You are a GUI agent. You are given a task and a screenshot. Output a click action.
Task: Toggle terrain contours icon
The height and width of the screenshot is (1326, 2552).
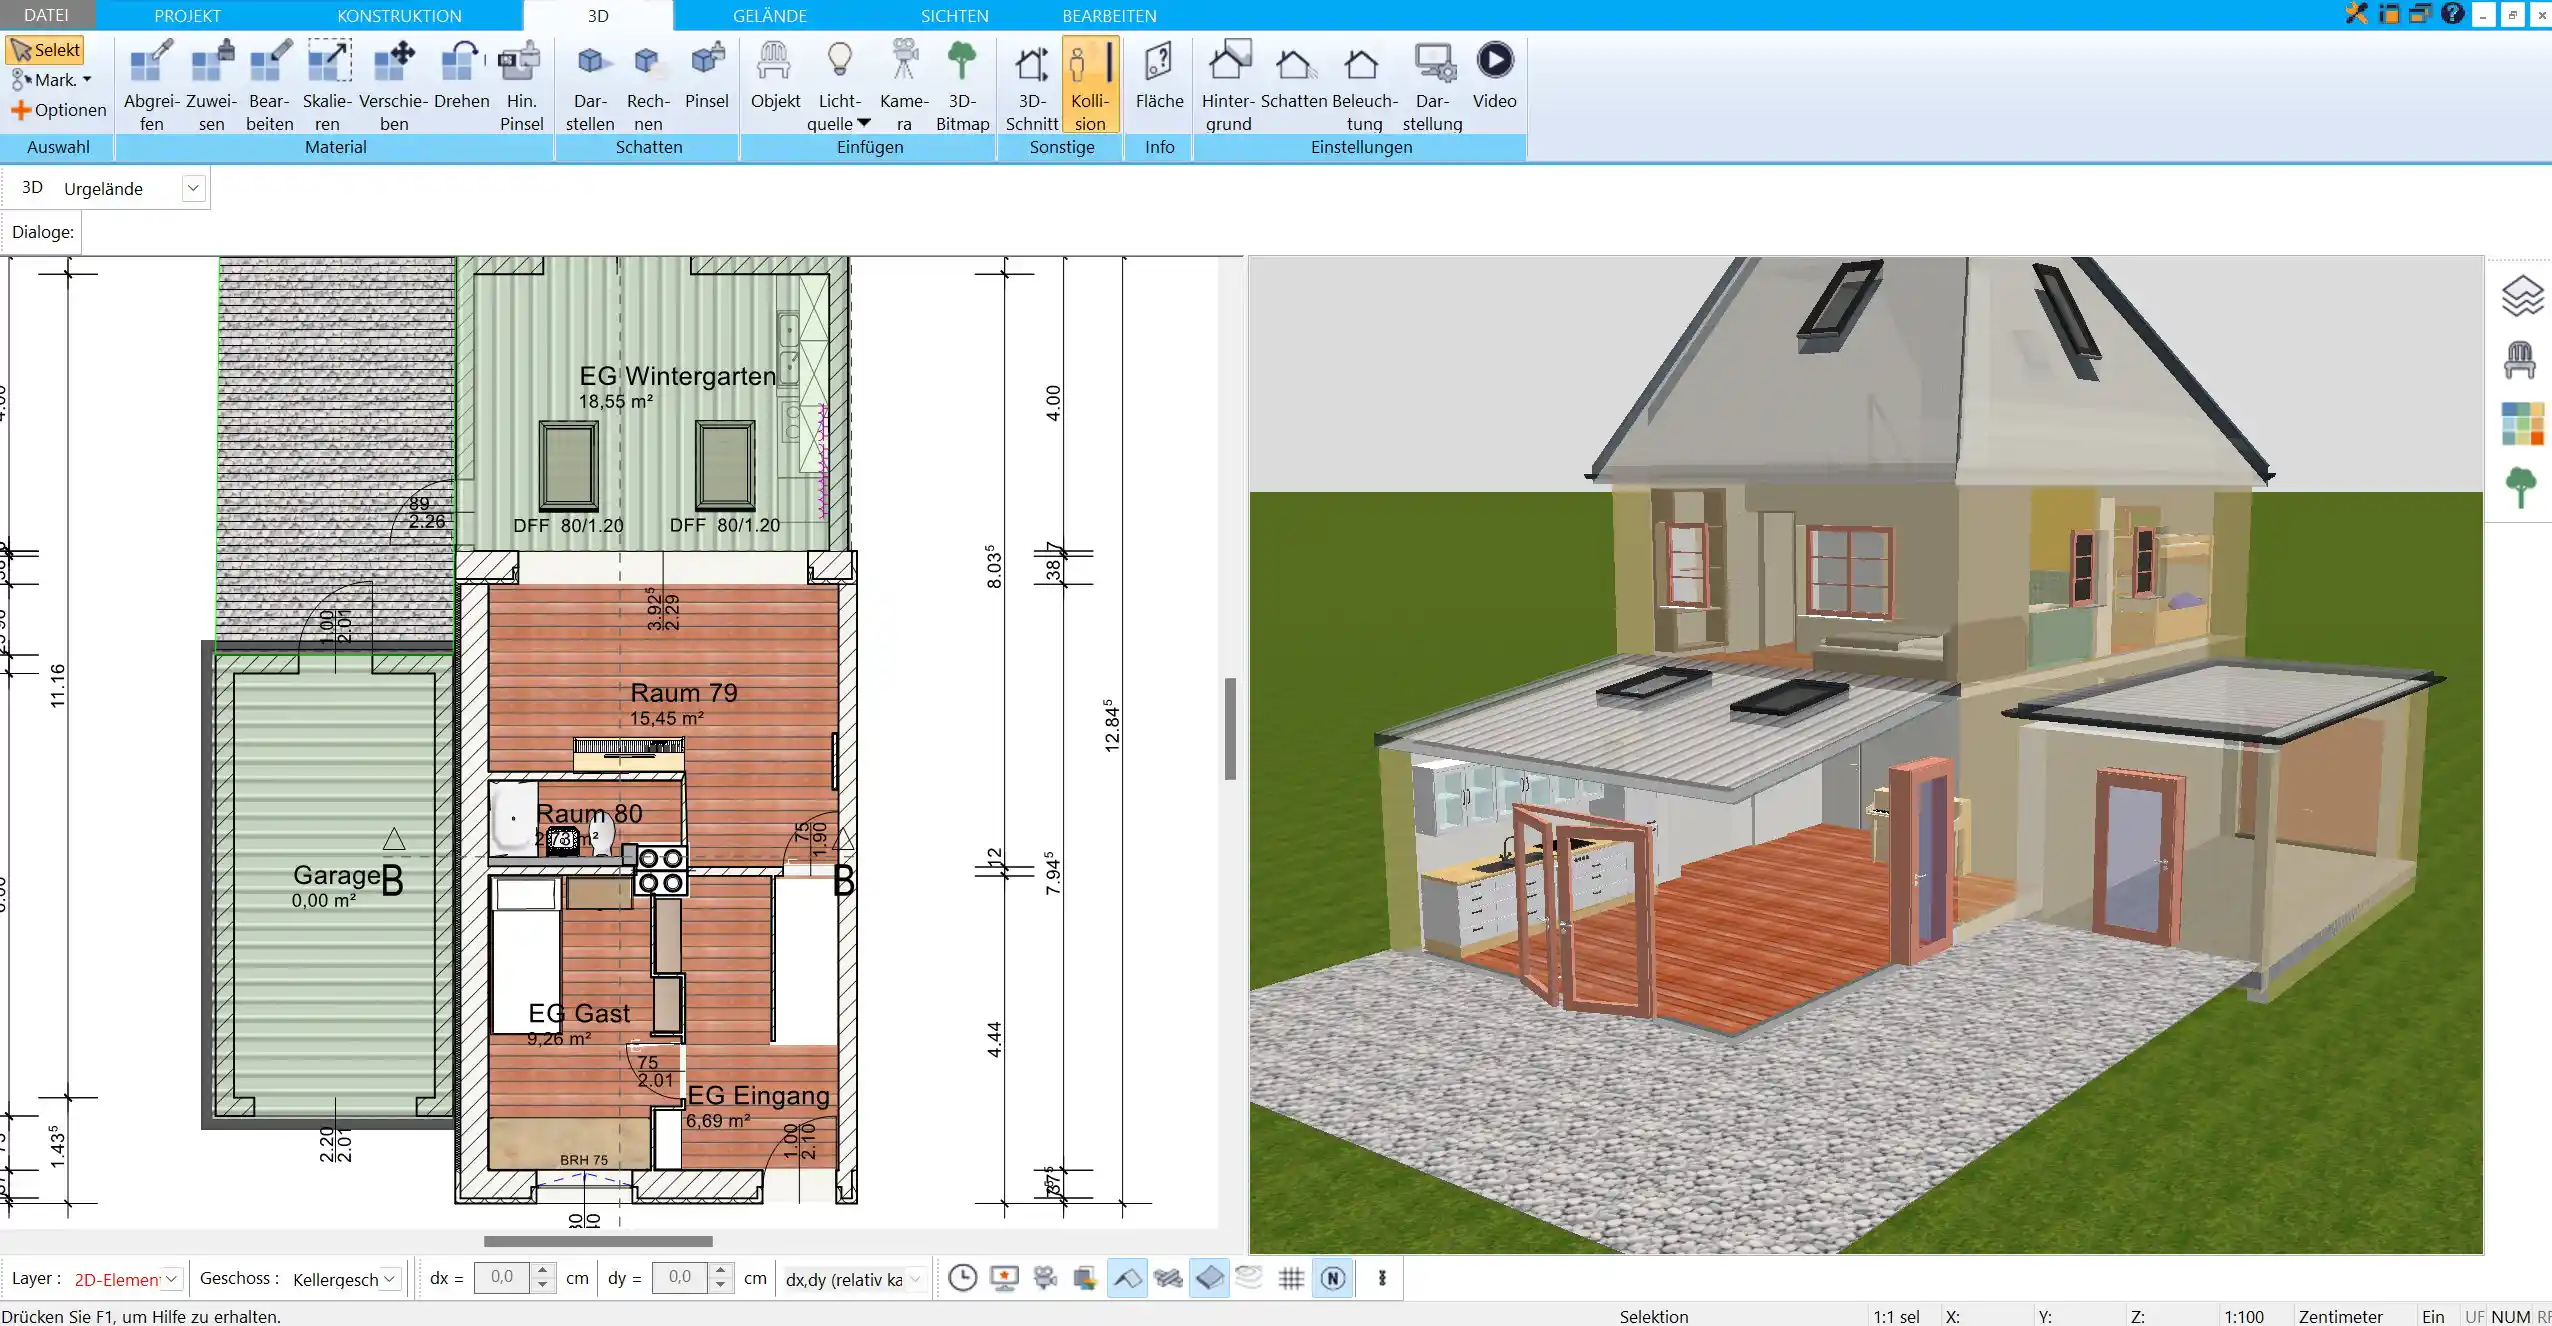pyautogui.click(x=1250, y=1278)
